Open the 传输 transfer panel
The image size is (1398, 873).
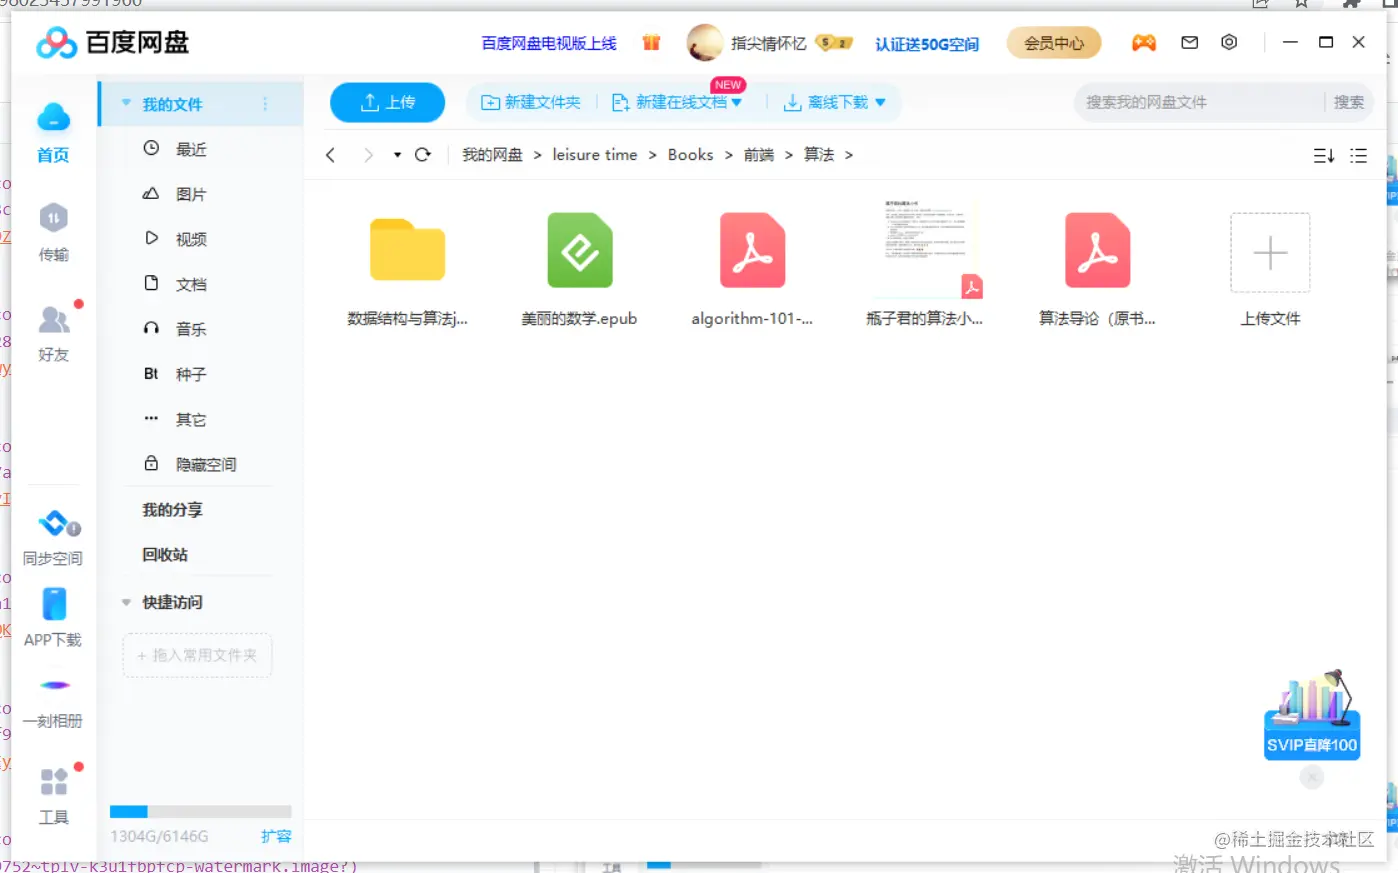pyautogui.click(x=53, y=218)
